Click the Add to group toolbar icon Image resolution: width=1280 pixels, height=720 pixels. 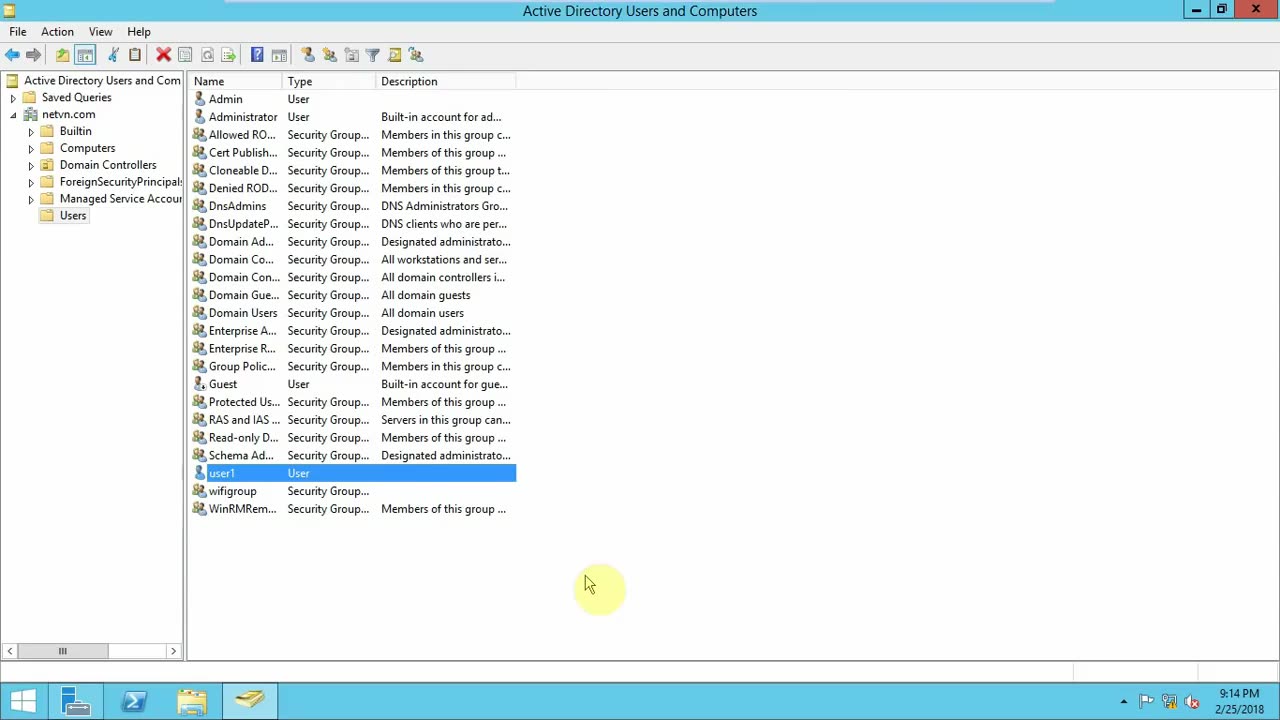(x=417, y=55)
